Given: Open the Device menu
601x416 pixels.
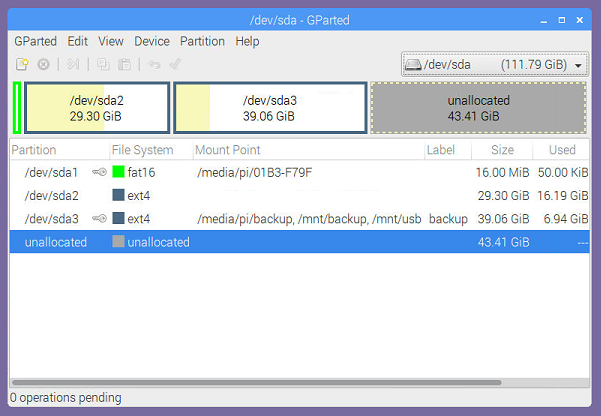Looking at the screenshot, I should pos(152,41).
